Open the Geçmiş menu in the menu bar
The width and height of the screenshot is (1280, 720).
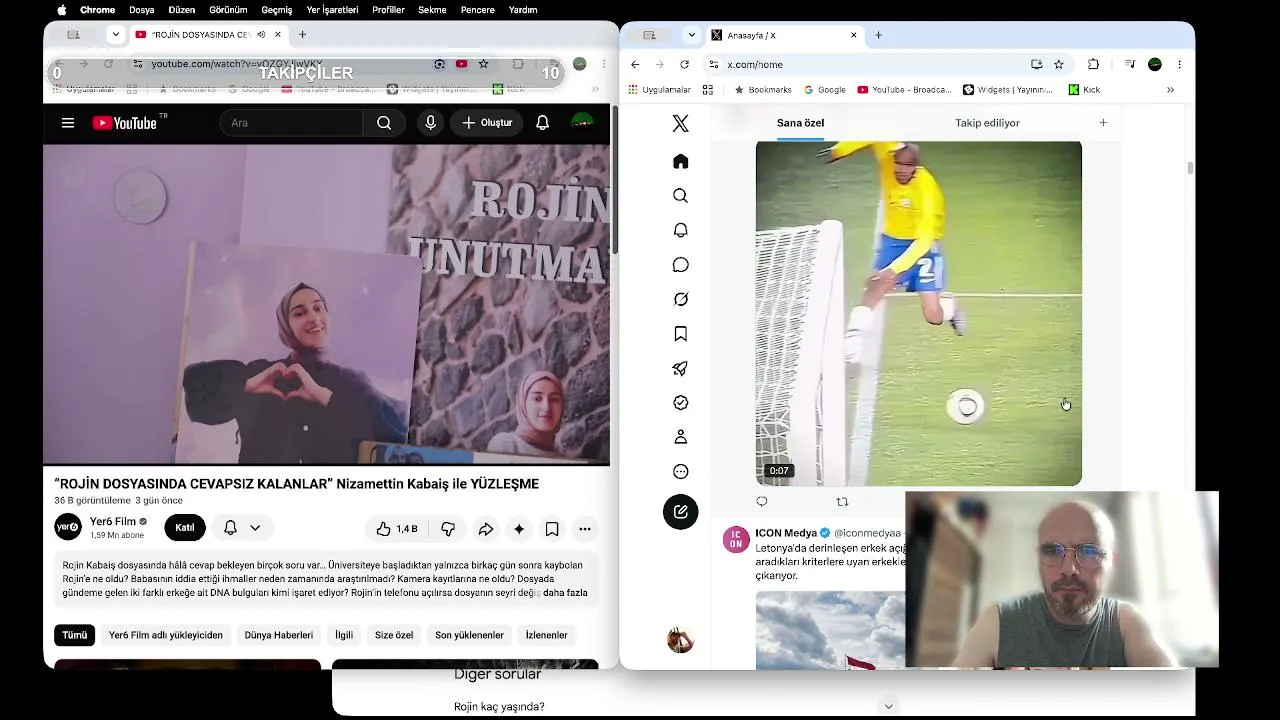coord(277,10)
